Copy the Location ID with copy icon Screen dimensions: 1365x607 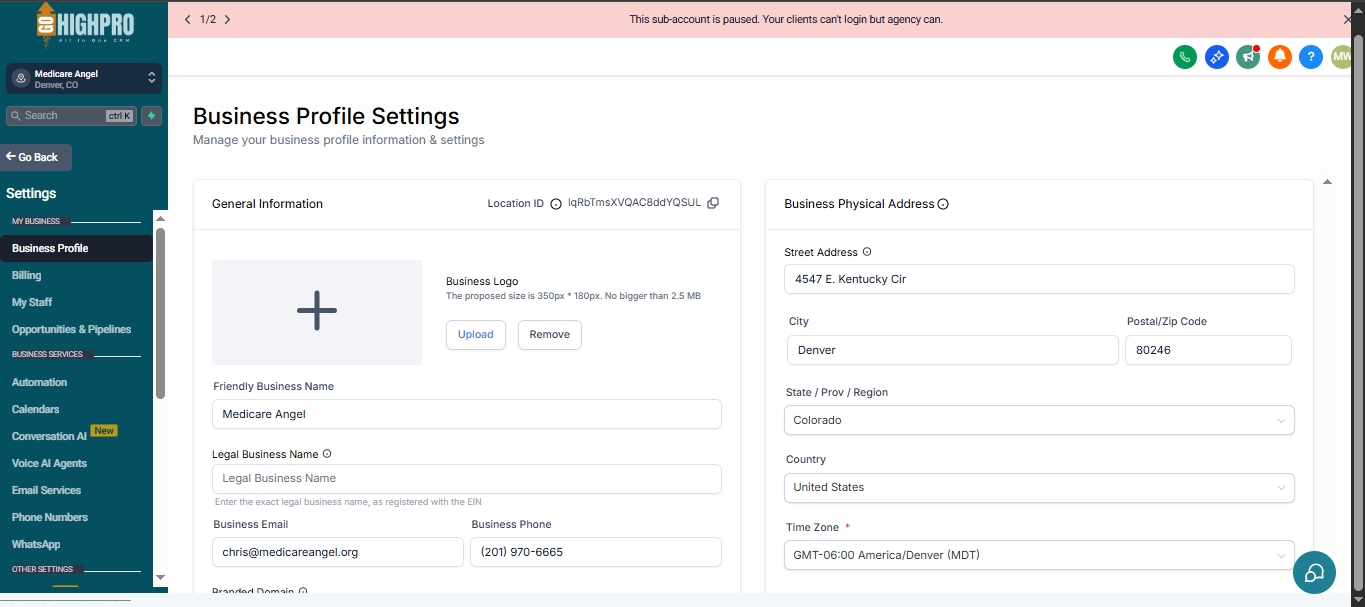click(x=713, y=203)
